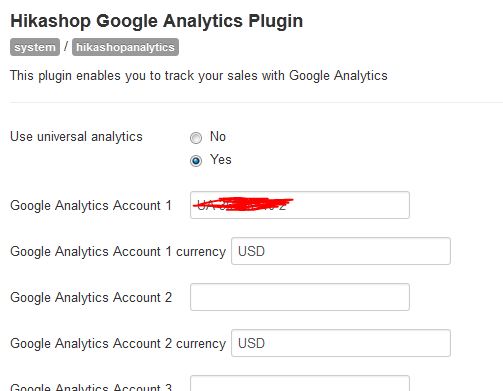Viewport: 503px width, 391px height.
Task: Click the plugin description text
Action: tap(199, 76)
